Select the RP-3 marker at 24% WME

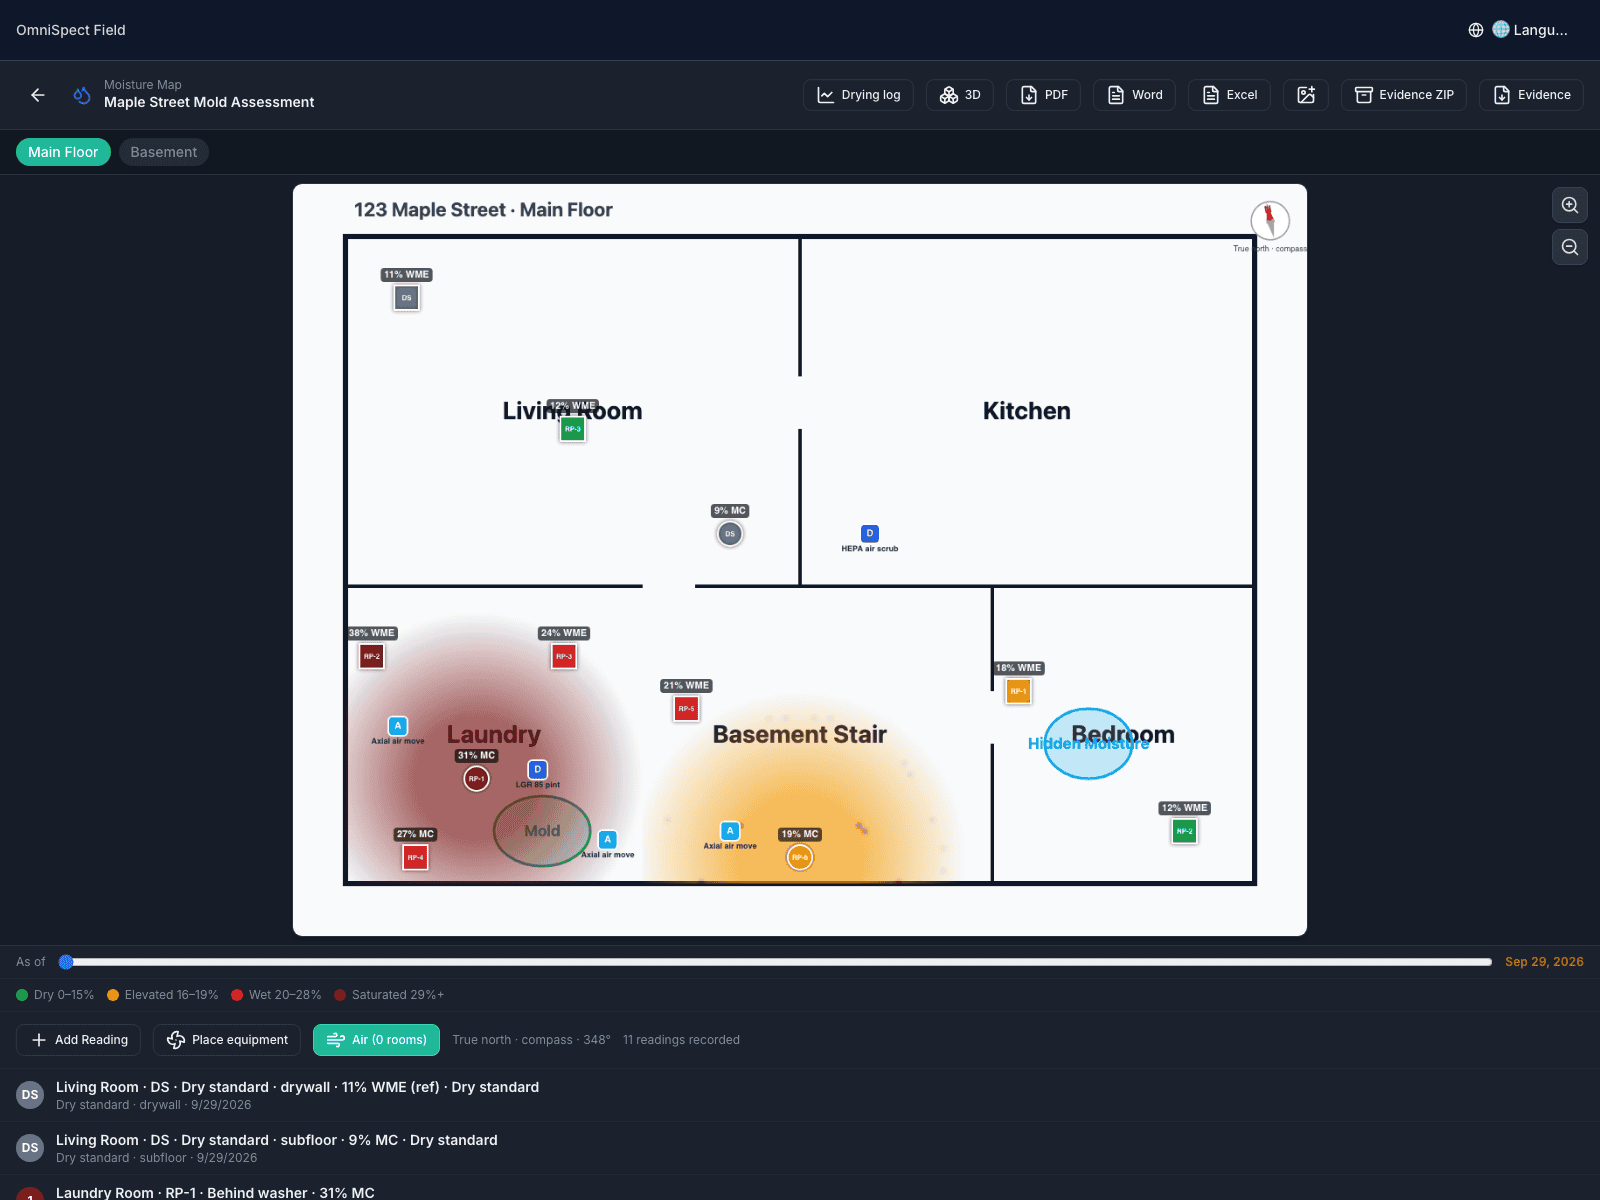564,657
